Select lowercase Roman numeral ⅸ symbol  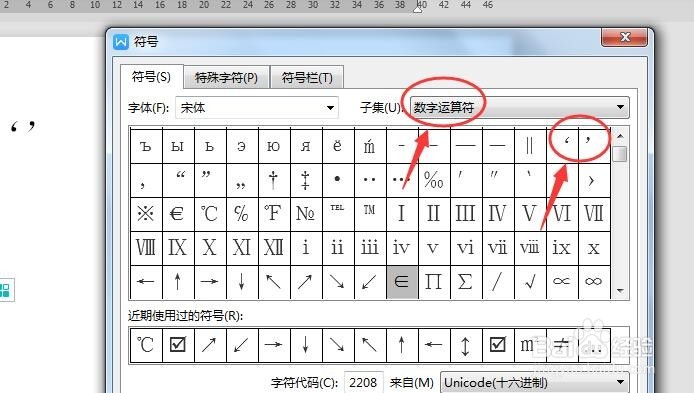click(x=561, y=248)
